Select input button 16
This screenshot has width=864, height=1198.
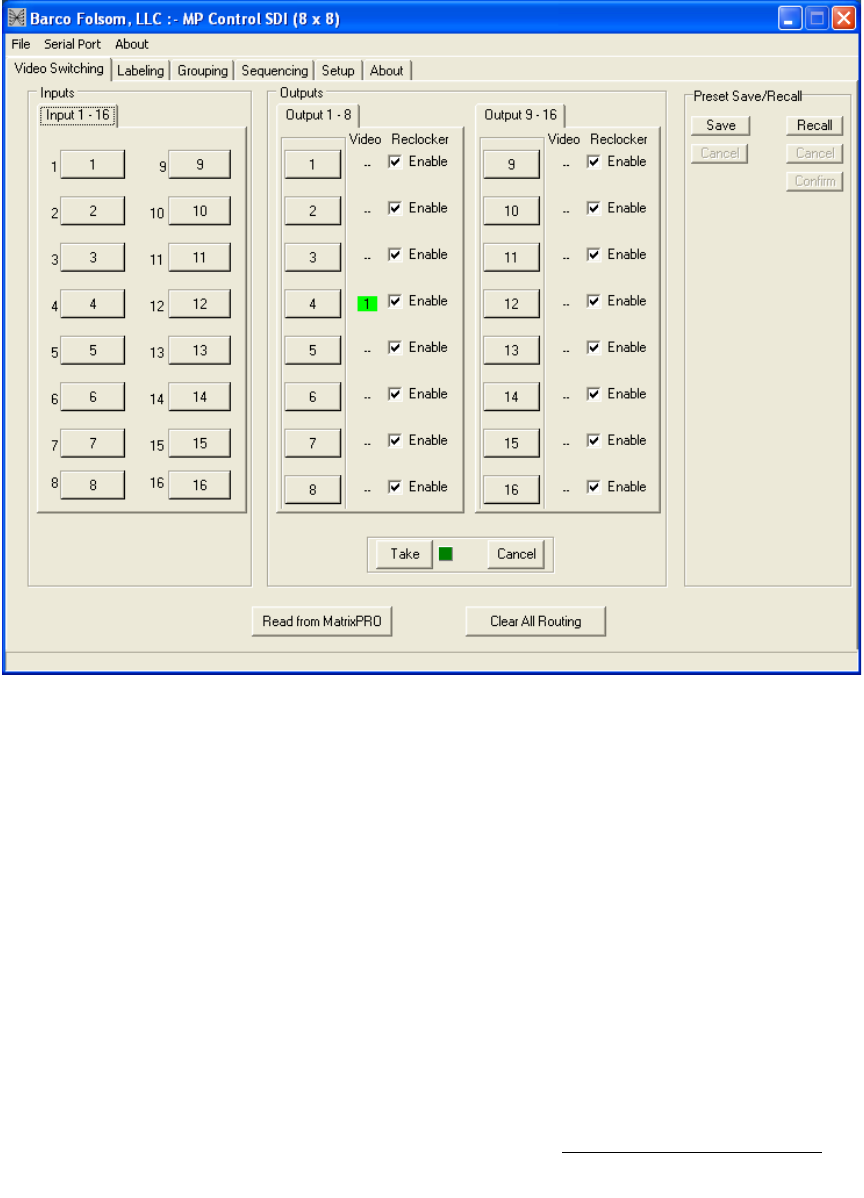199,485
